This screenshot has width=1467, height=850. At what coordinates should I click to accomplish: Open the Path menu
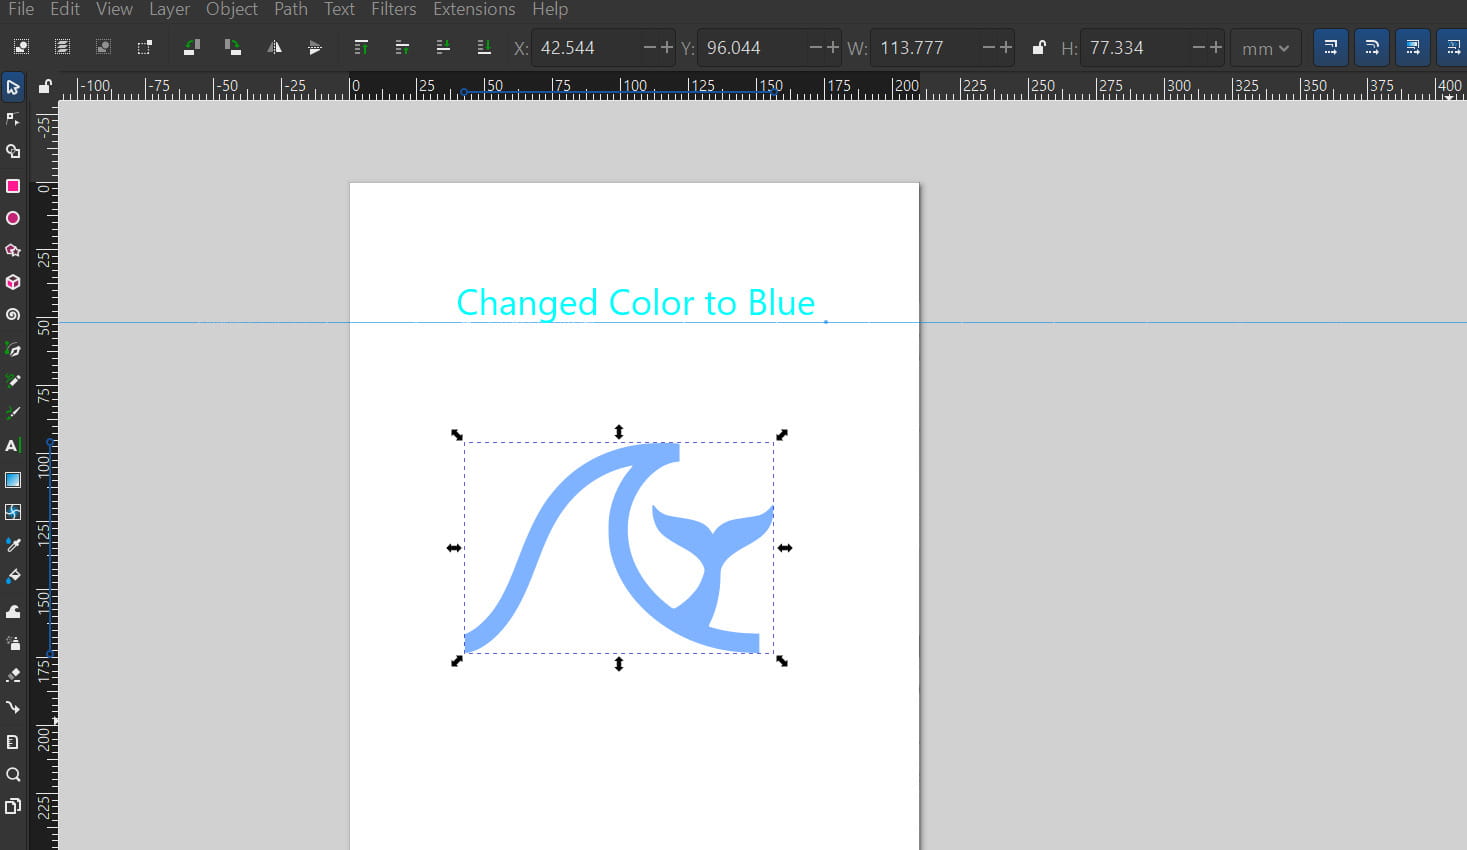pyautogui.click(x=291, y=9)
